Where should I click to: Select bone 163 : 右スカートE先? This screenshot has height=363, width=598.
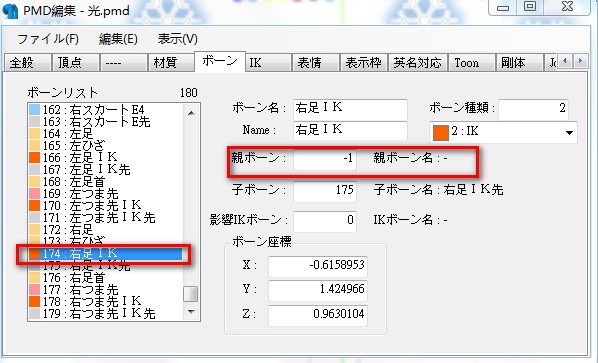pyautogui.click(x=105, y=122)
